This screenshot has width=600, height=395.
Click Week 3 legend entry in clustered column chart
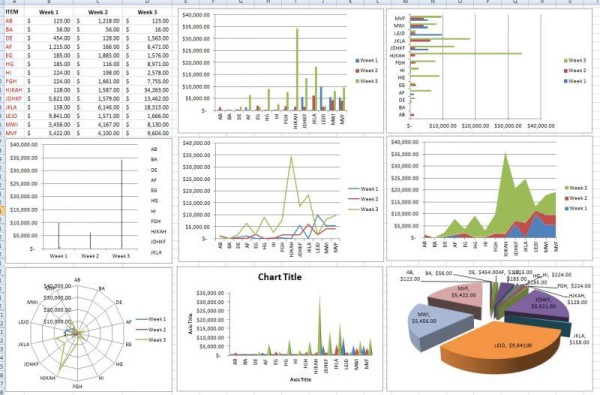[x=367, y=81]
